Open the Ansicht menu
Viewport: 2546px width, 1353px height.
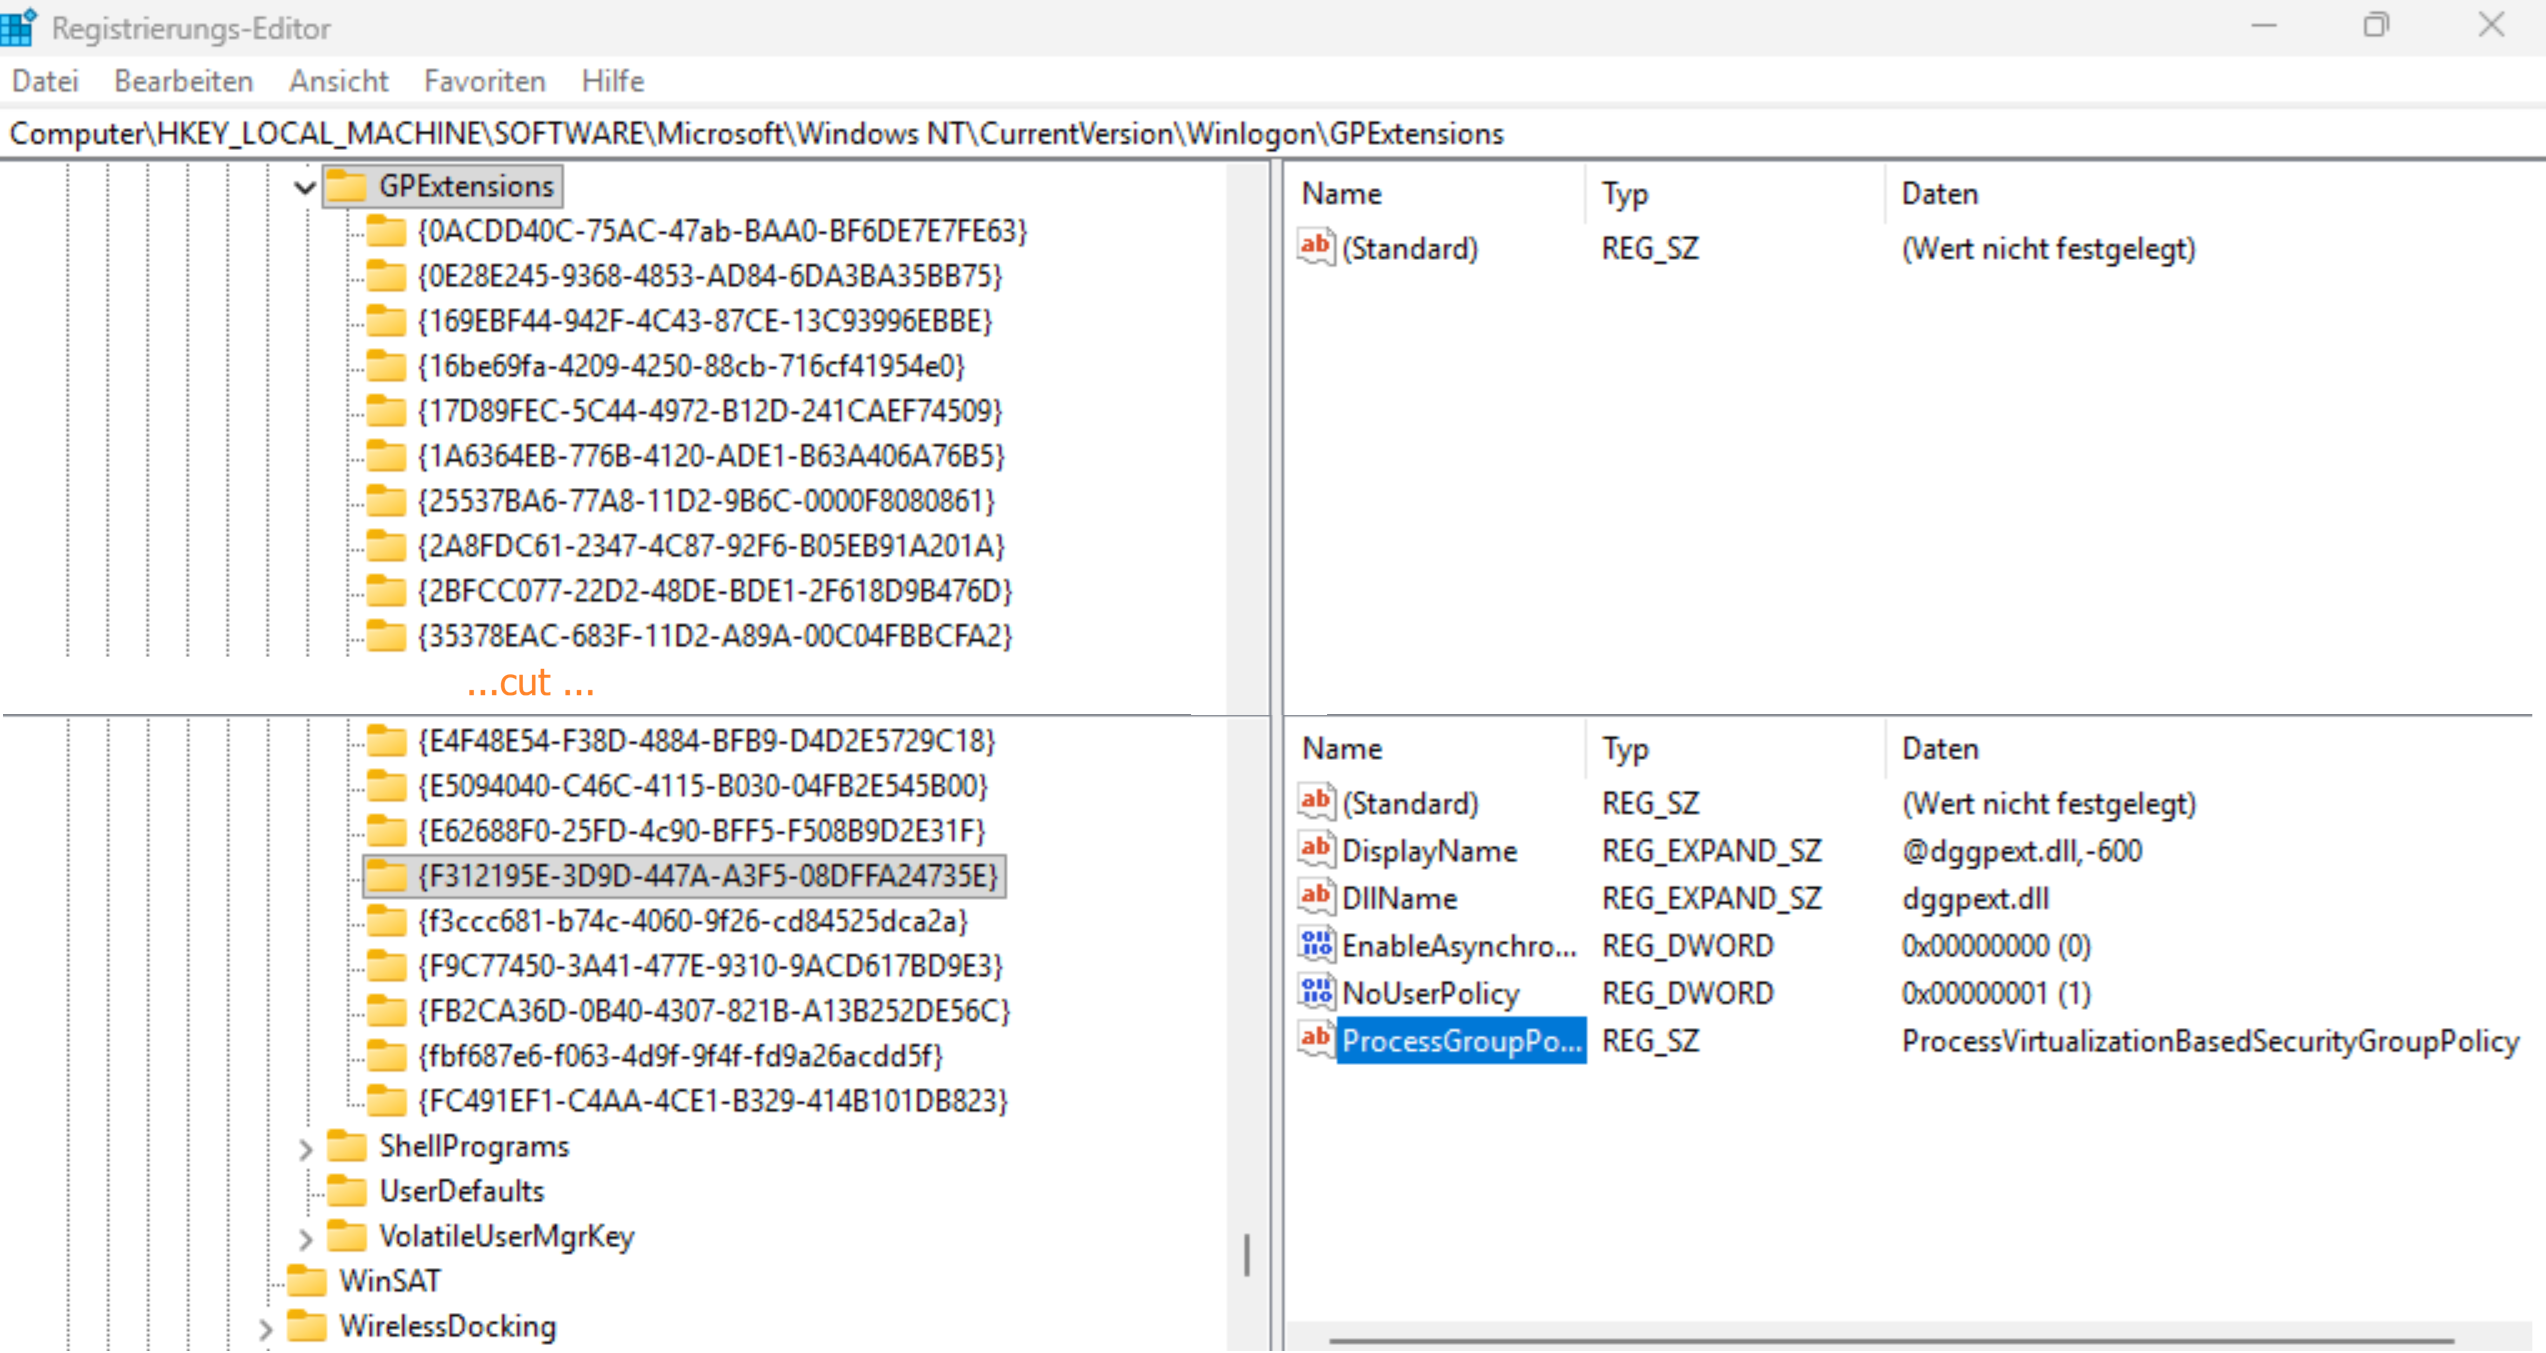tap(338, 81)
